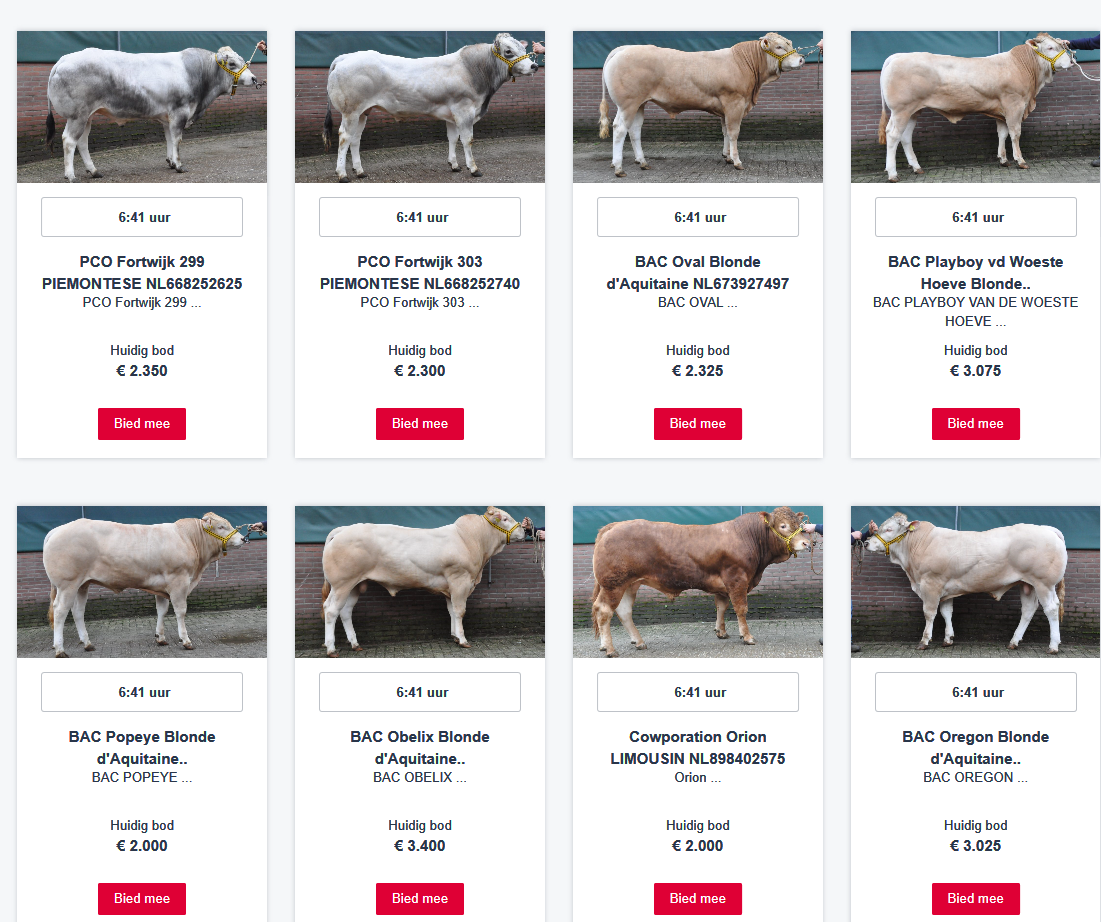Viewport: 1101px width, 922px height.
Task: Click Bied mee for PCO Fortwijk 299
Action: [142, 424]
